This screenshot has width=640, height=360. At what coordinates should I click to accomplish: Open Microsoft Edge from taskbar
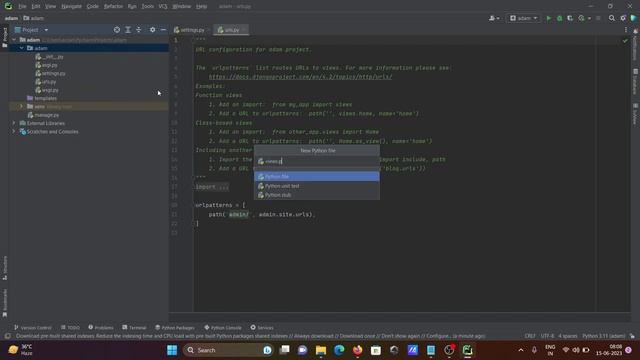pyautogui.click(x=339, y=350)
